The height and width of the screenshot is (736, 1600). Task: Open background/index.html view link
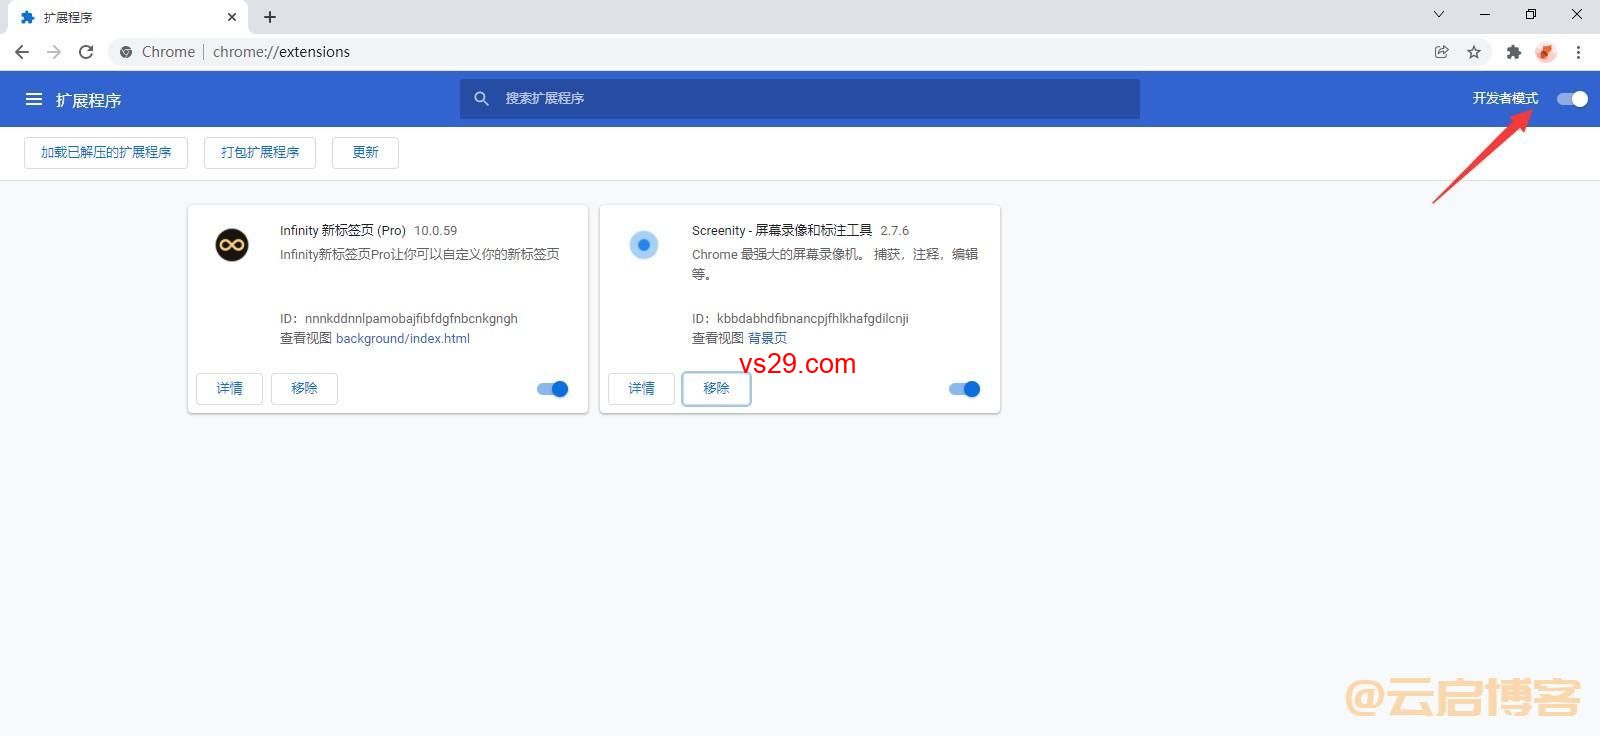coord(403,338)
